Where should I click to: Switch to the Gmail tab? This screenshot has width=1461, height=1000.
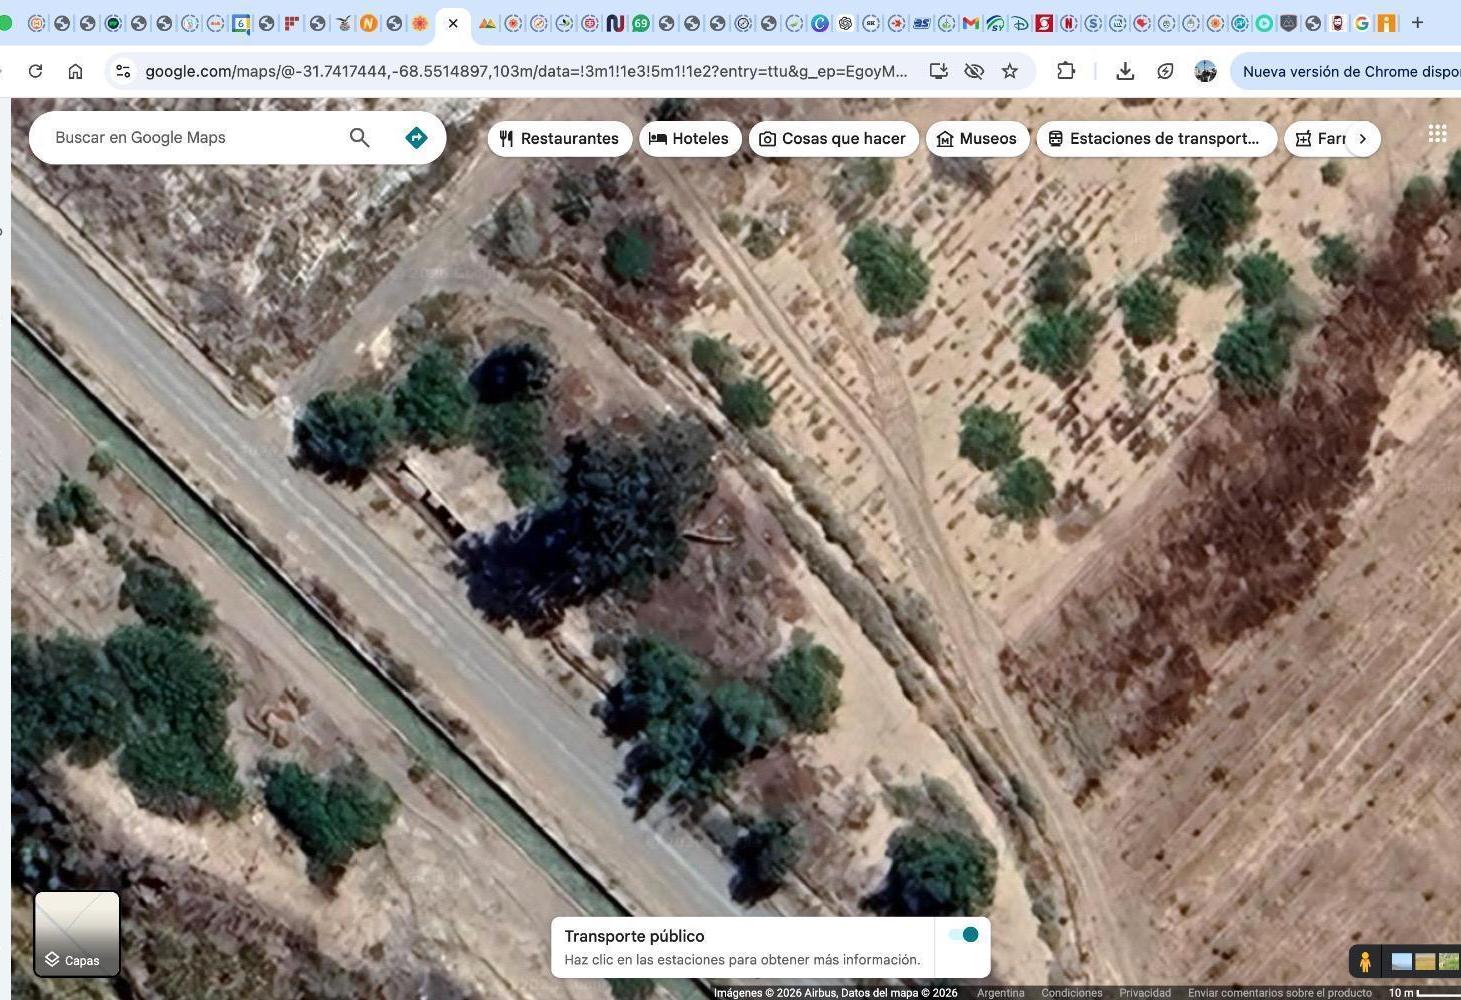pyautogui.click(x=970, y=23)
